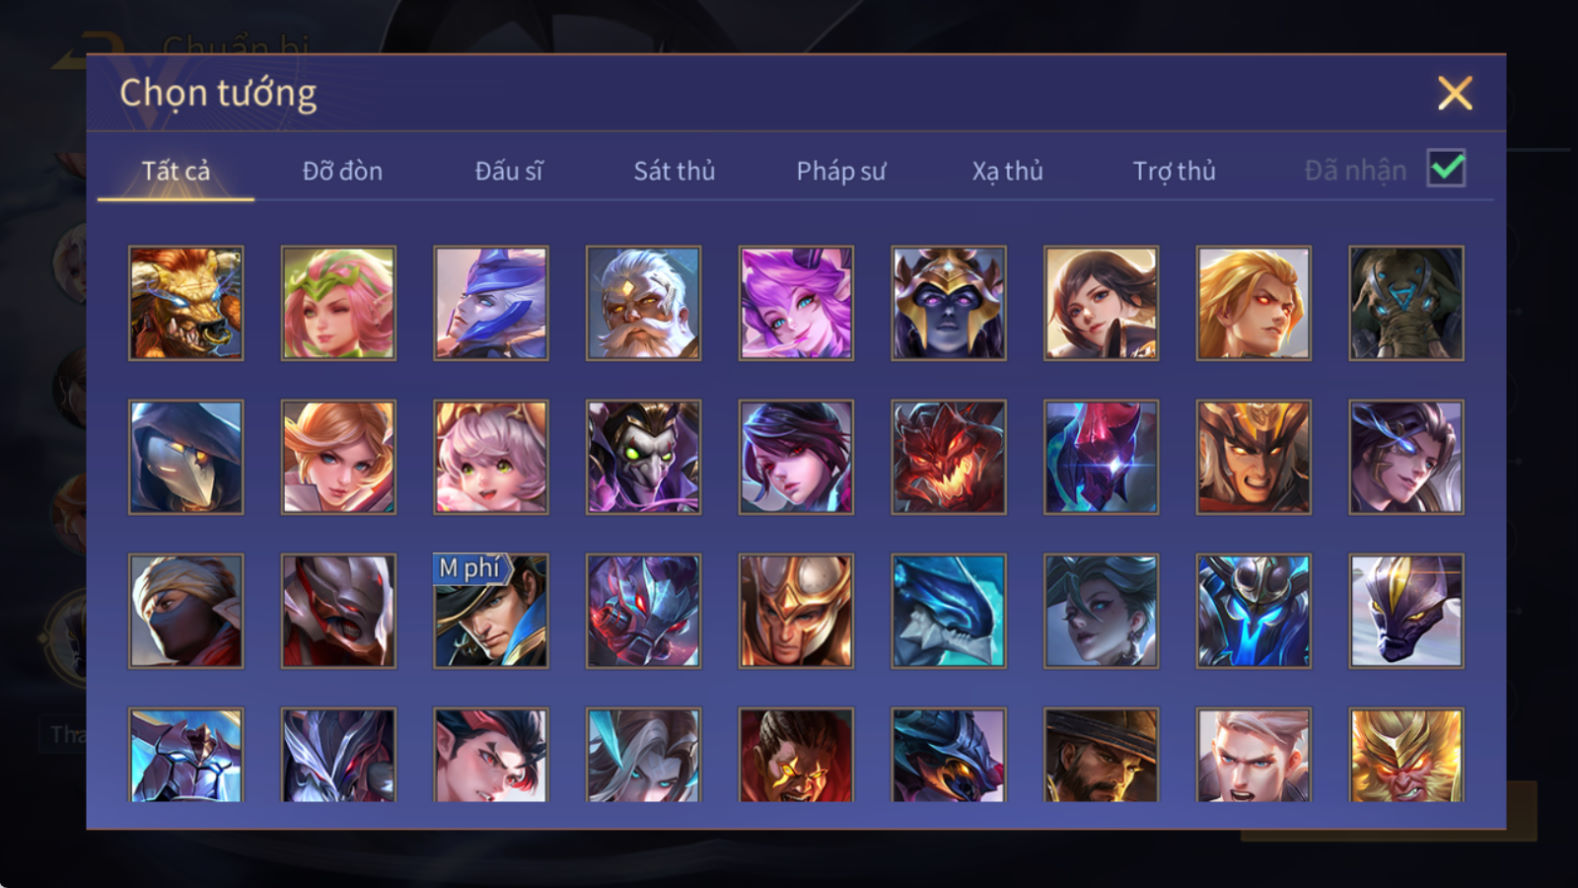Pick the pink-haired flower crown hero
This screenshot has width=1578, height=888.
click(338, 303)
